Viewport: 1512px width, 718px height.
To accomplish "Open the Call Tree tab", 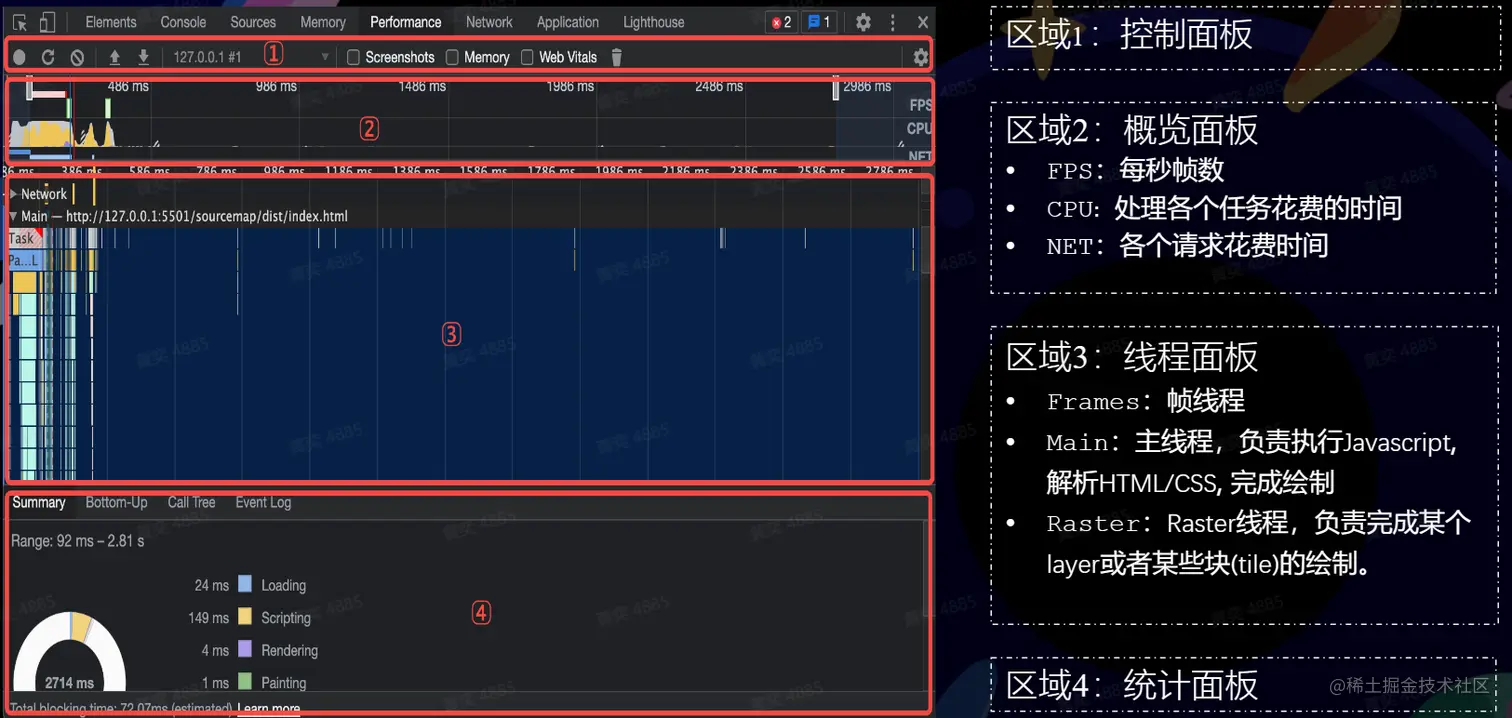I will point(191,502).
